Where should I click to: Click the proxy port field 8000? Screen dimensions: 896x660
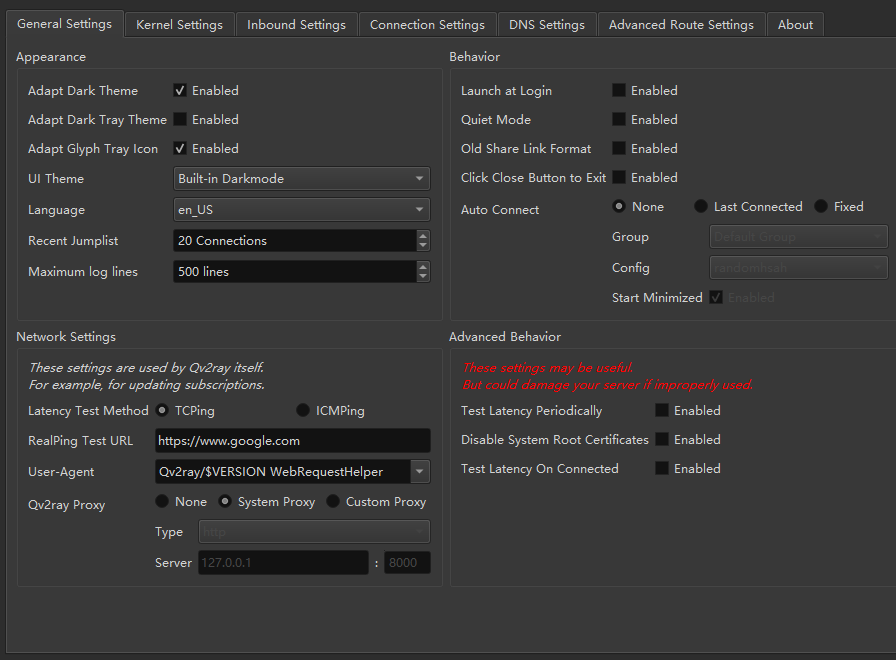tap(407, 562)
